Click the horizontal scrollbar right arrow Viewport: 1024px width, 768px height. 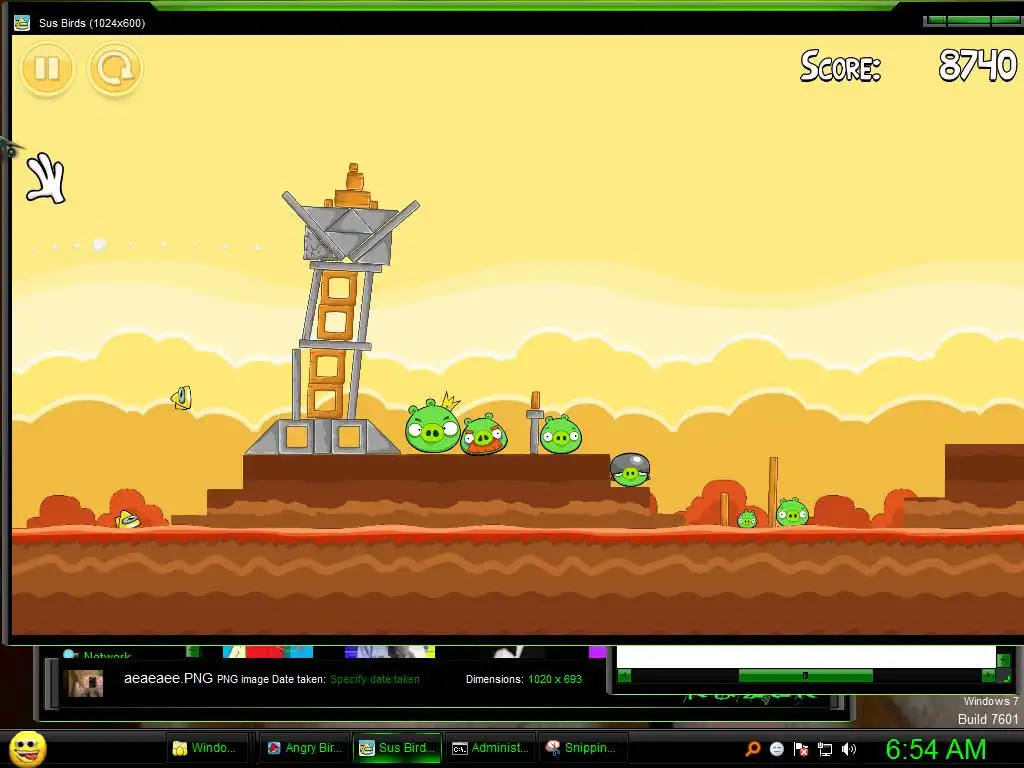[x=988, y=676]
